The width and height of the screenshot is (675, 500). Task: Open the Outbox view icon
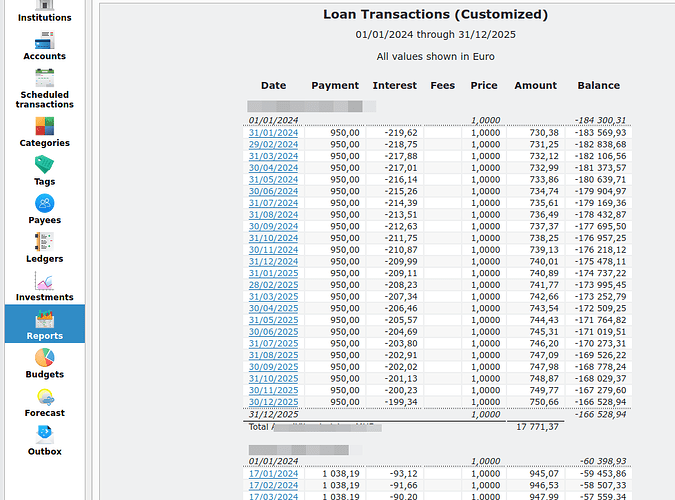[44, 435]
